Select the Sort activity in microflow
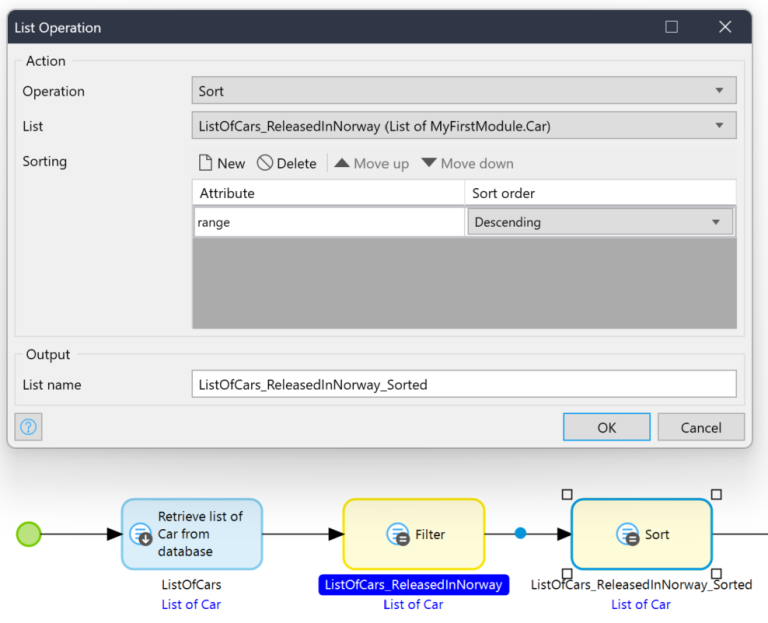768x623 pixels. [642, 534]
